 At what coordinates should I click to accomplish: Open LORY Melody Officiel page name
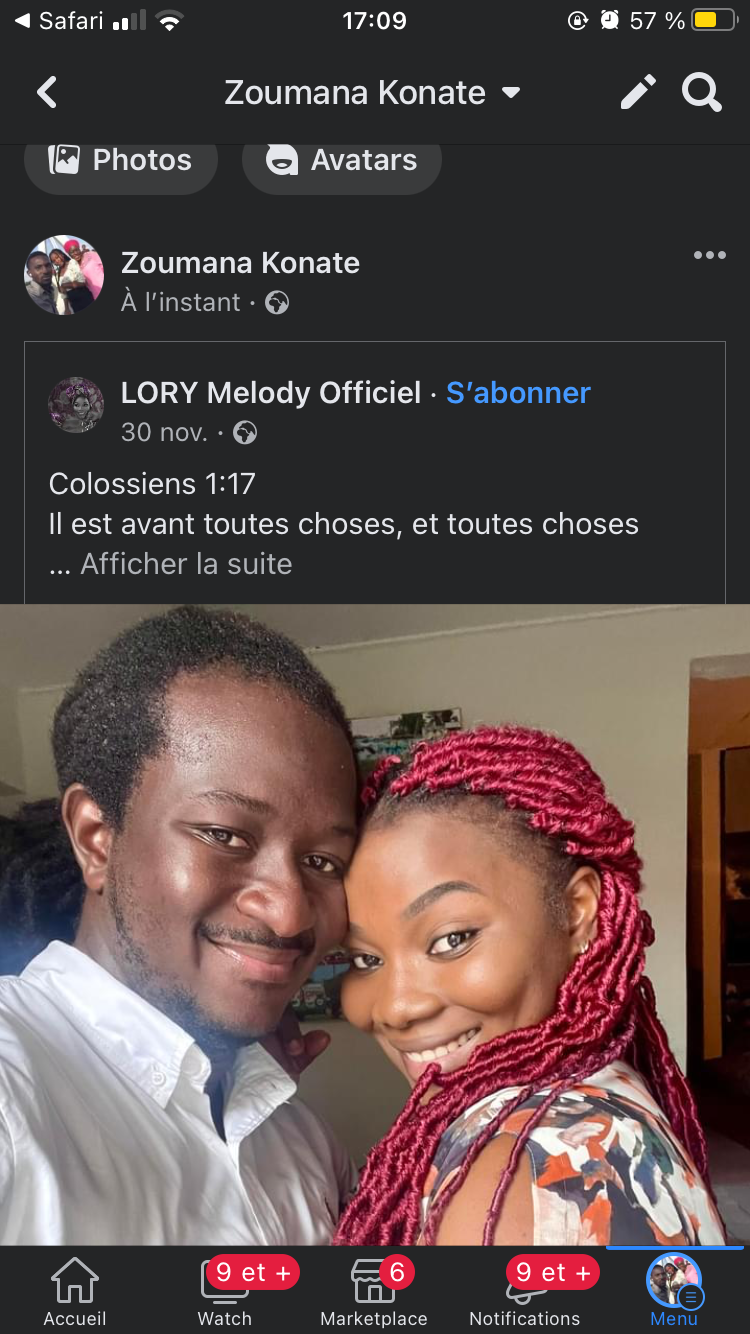(x=271, y=393)
